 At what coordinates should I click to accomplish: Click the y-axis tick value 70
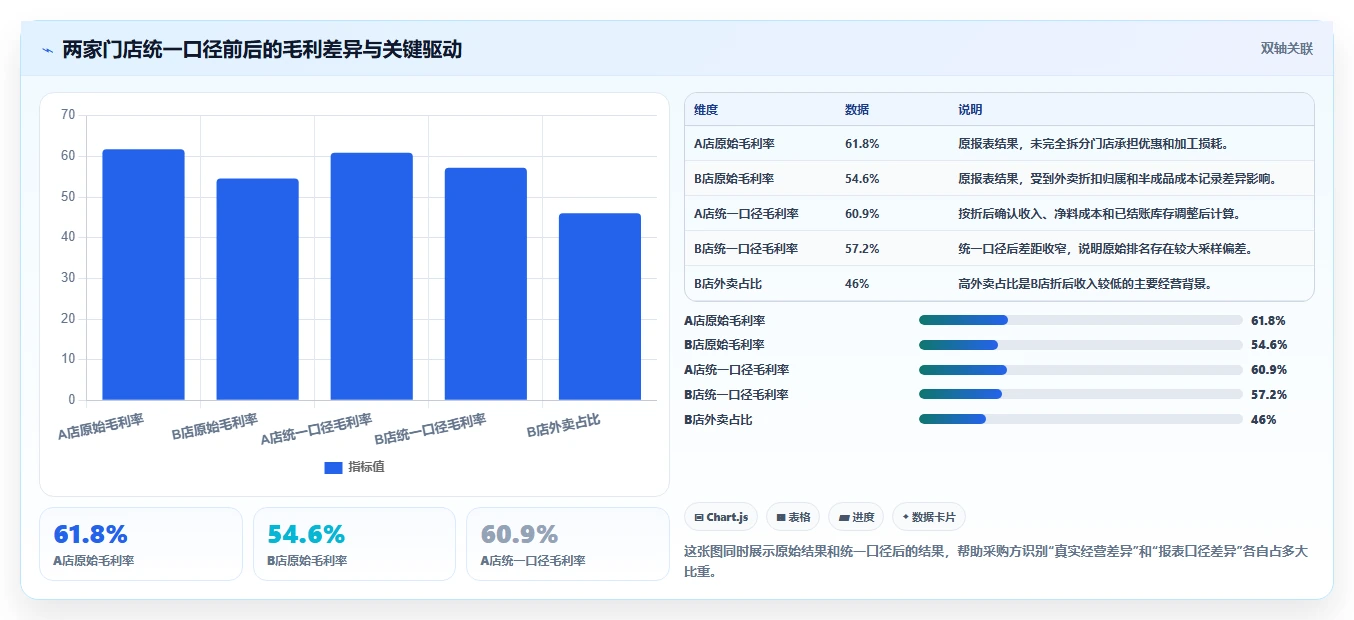pos(68,115)
